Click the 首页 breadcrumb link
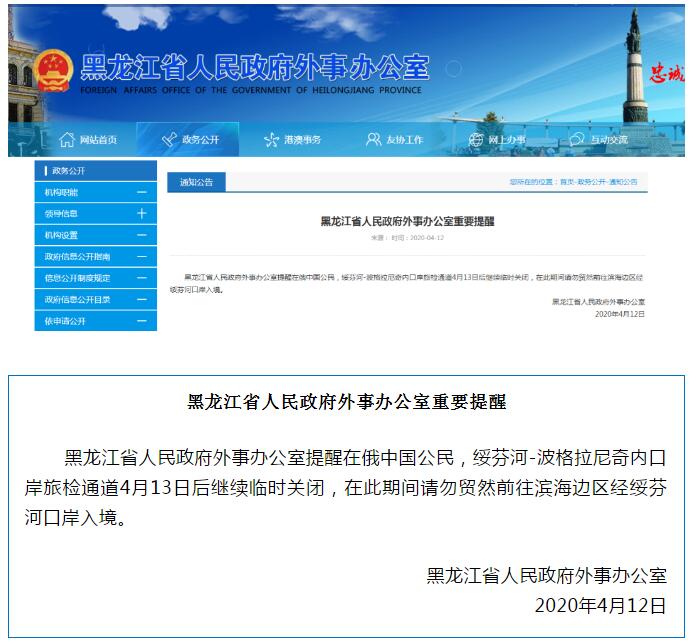Image resolution: width=692 pixels, height=641 pixels. click(x=566, y=182)
